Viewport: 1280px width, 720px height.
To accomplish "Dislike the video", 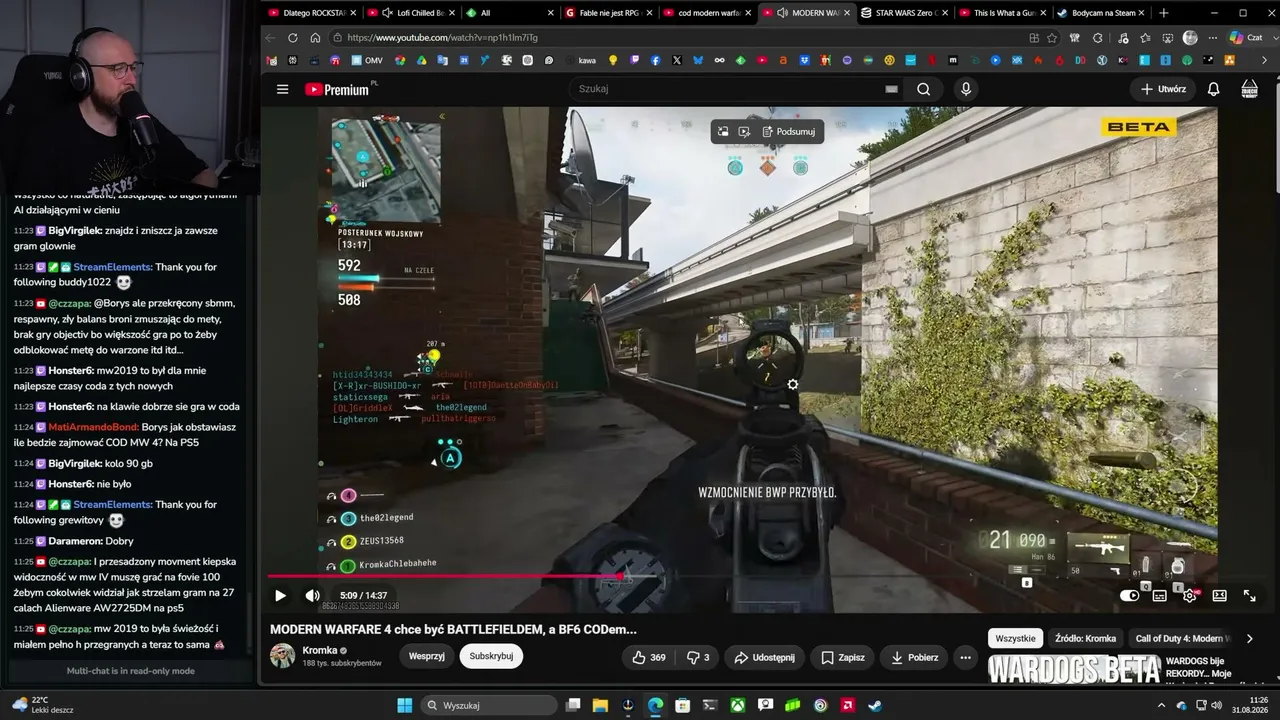I will [x=698, y=657].
